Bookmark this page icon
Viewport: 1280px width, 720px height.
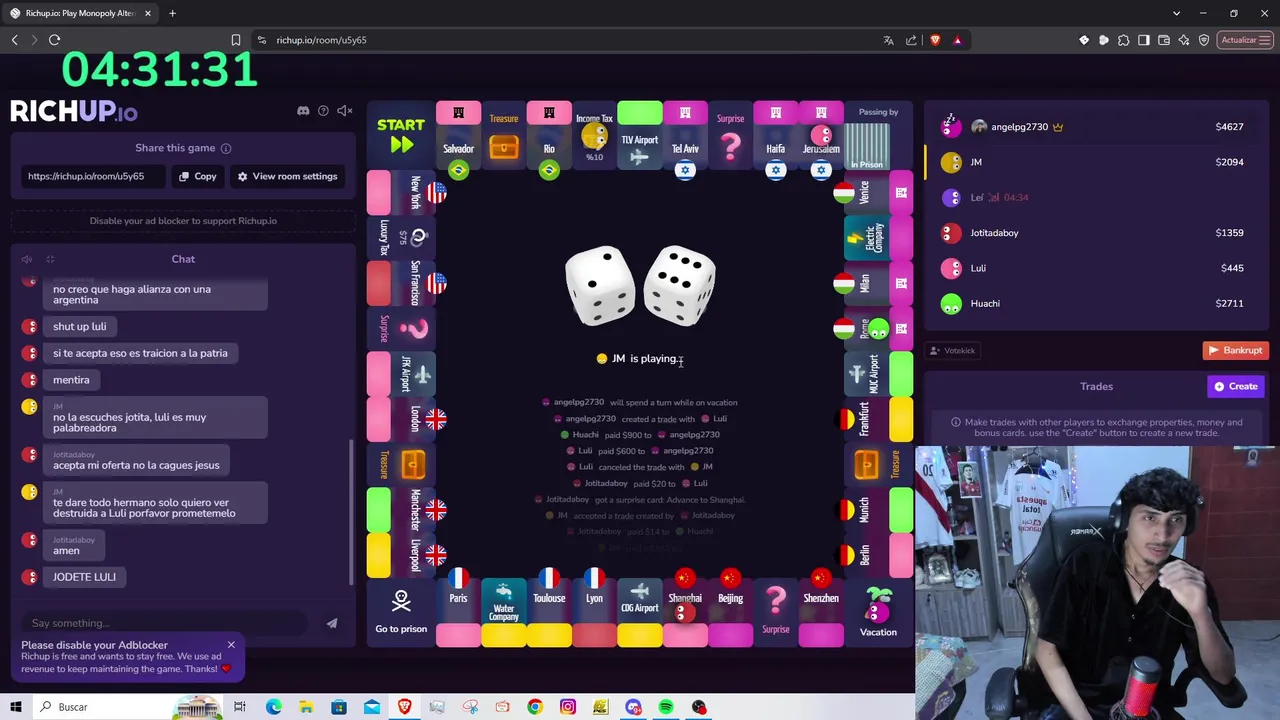[236, 40]
